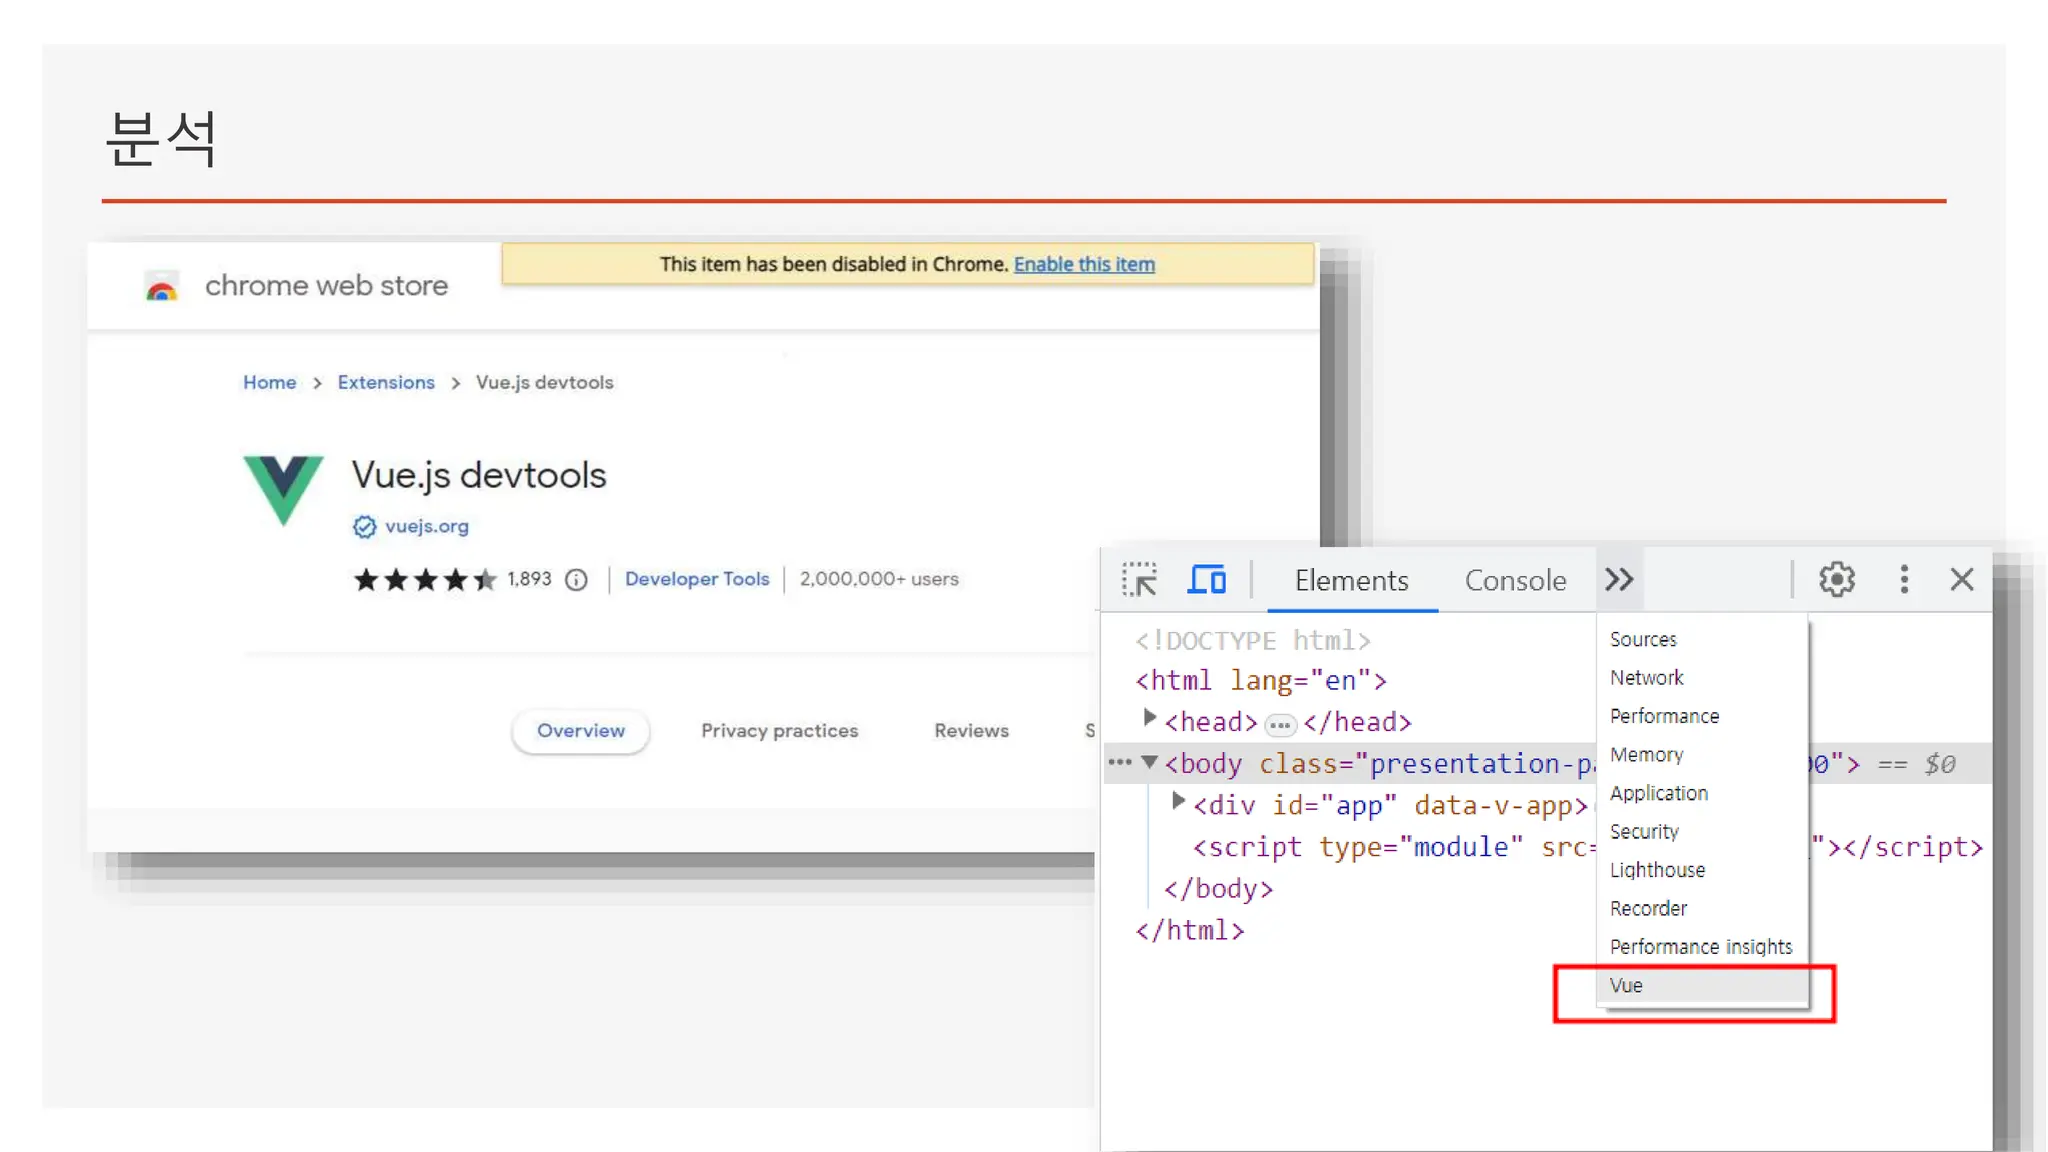Click the rating info circle icon
Viewport: 2048px width, 1152px height.
click(x=576, y=580)
